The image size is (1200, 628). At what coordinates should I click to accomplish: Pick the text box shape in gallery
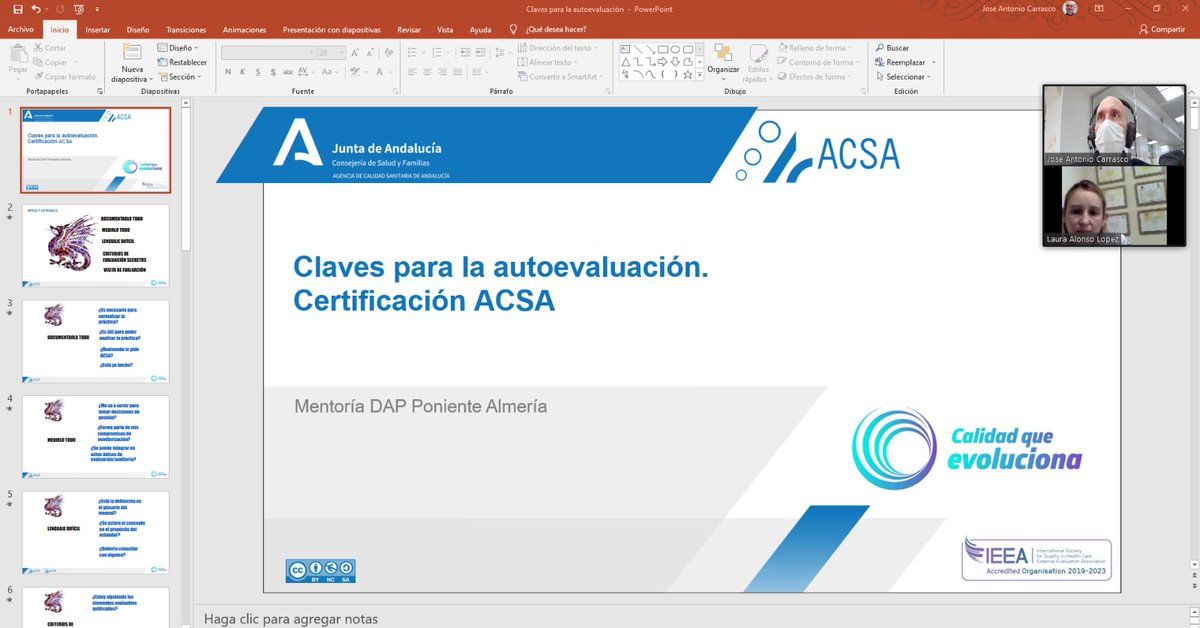(625, 49)
